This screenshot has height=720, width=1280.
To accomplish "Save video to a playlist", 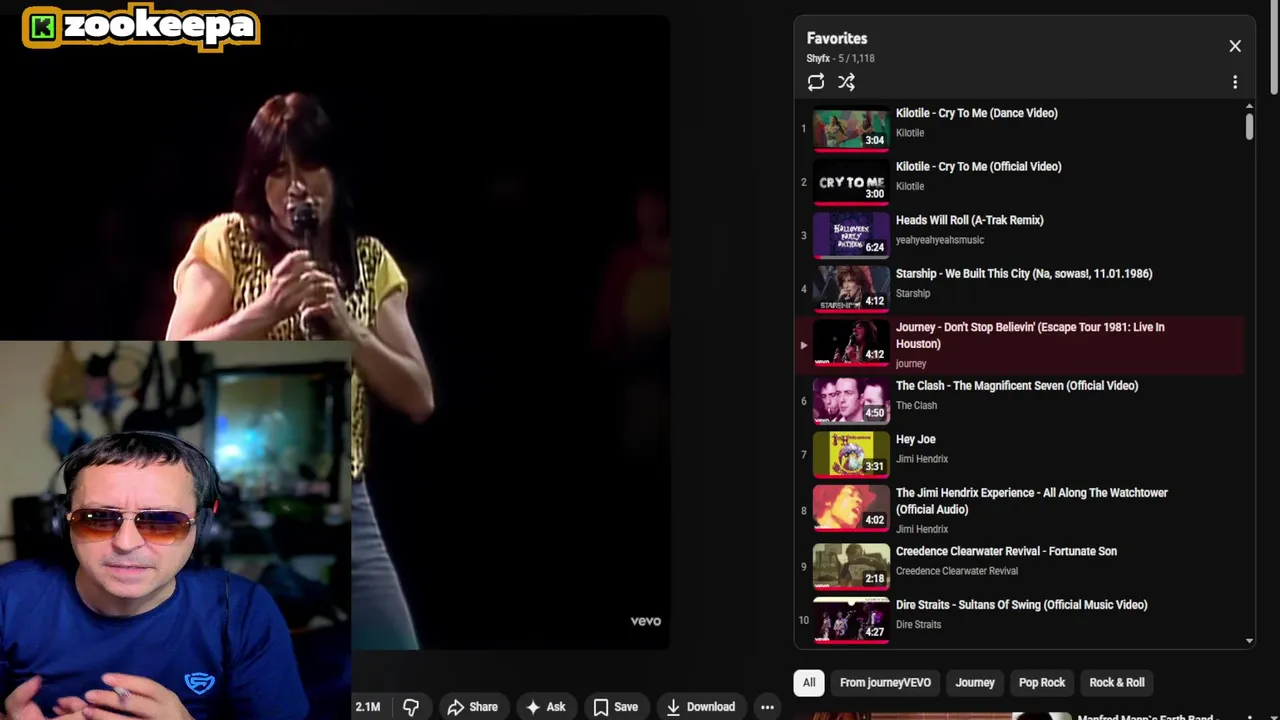I will click(x=616, y=707).
